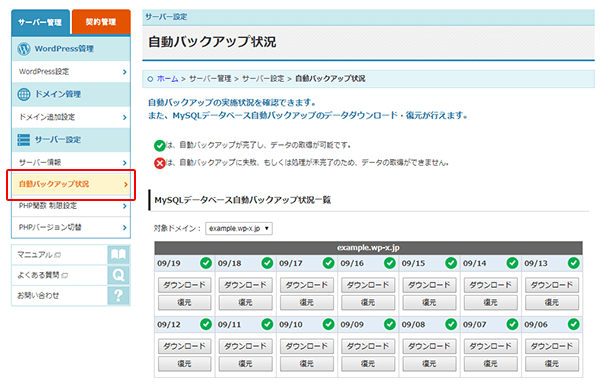Click green check icon for 09/18

267,263
